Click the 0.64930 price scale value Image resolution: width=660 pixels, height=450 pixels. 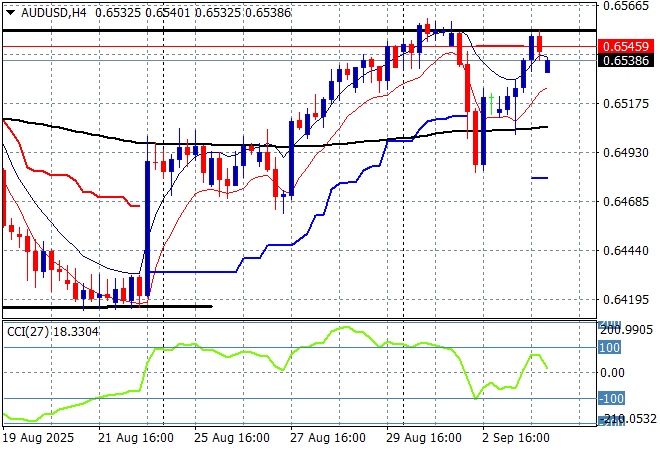626,152
